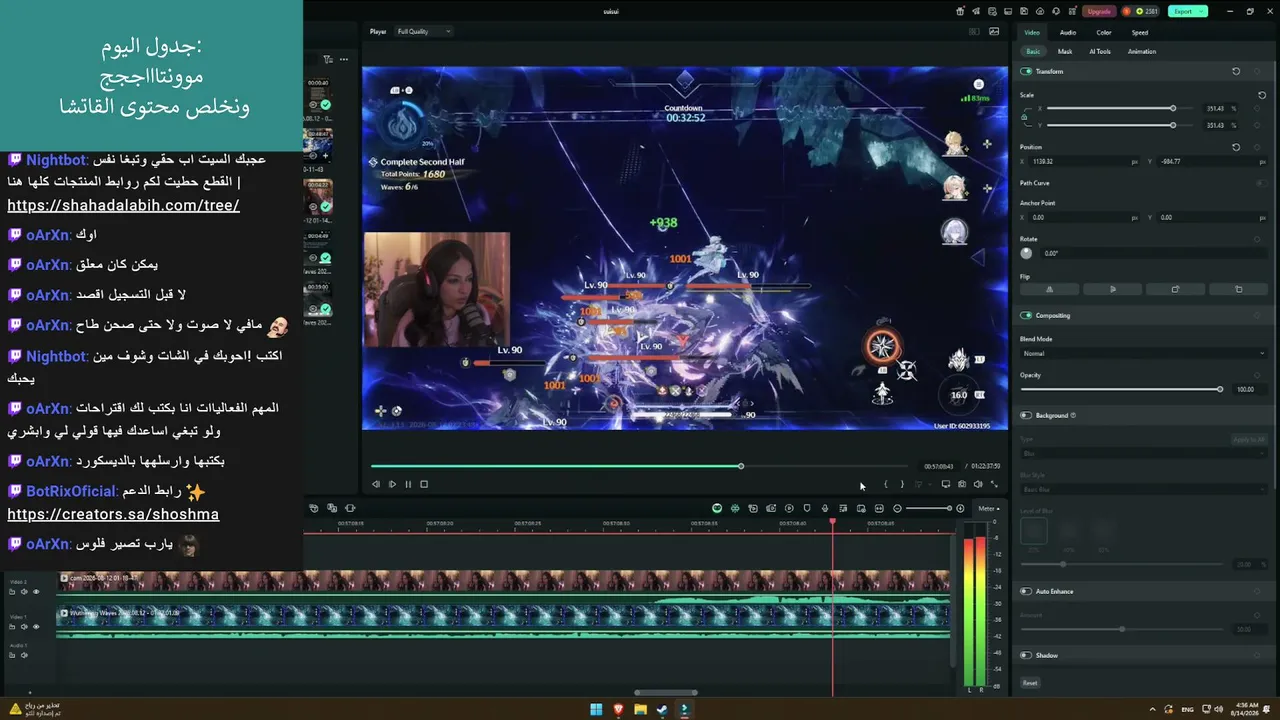Toggle the Transform switch

(1026, 72)
